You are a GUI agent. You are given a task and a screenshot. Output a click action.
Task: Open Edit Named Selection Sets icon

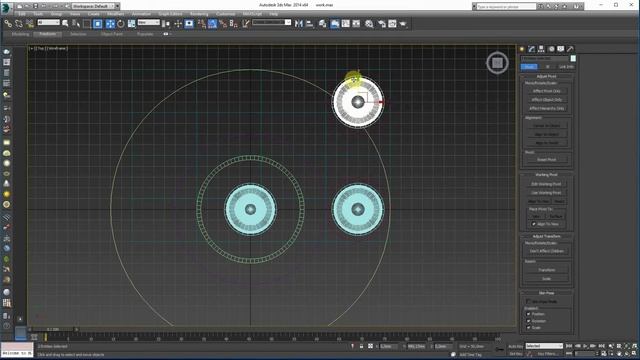[x=246, y=24]
